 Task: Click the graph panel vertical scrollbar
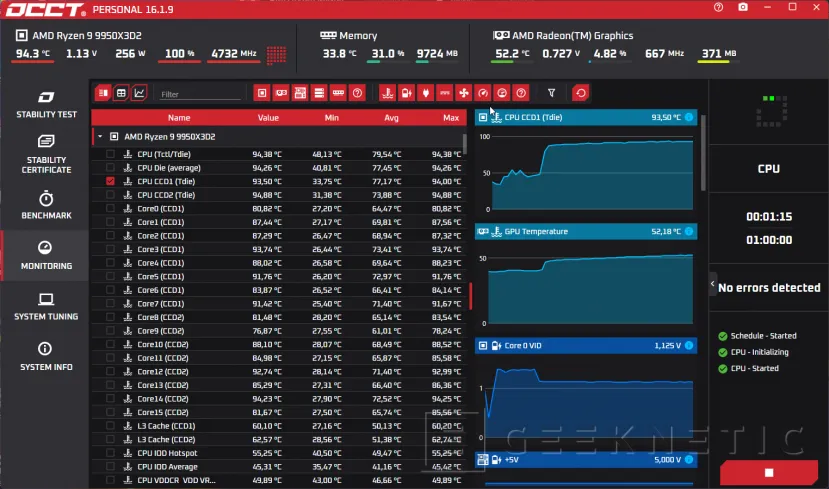[x=703, y=153]
